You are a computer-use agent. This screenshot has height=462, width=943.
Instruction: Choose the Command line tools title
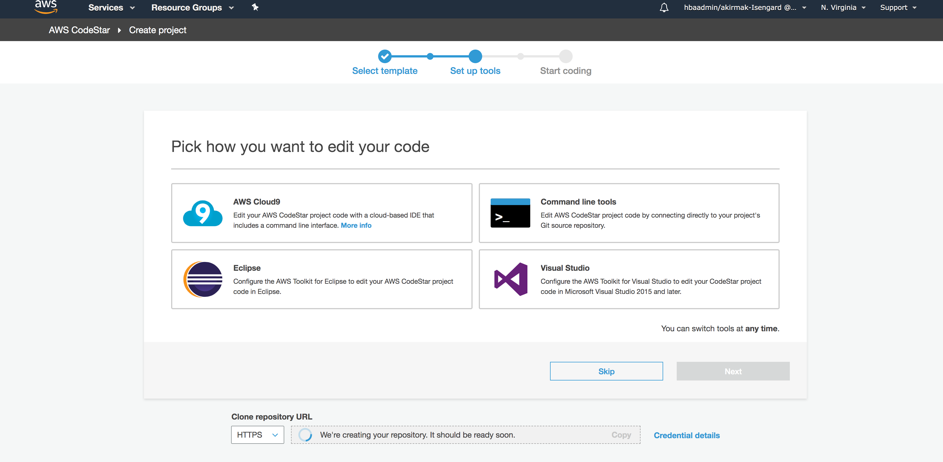pos(579,202)
